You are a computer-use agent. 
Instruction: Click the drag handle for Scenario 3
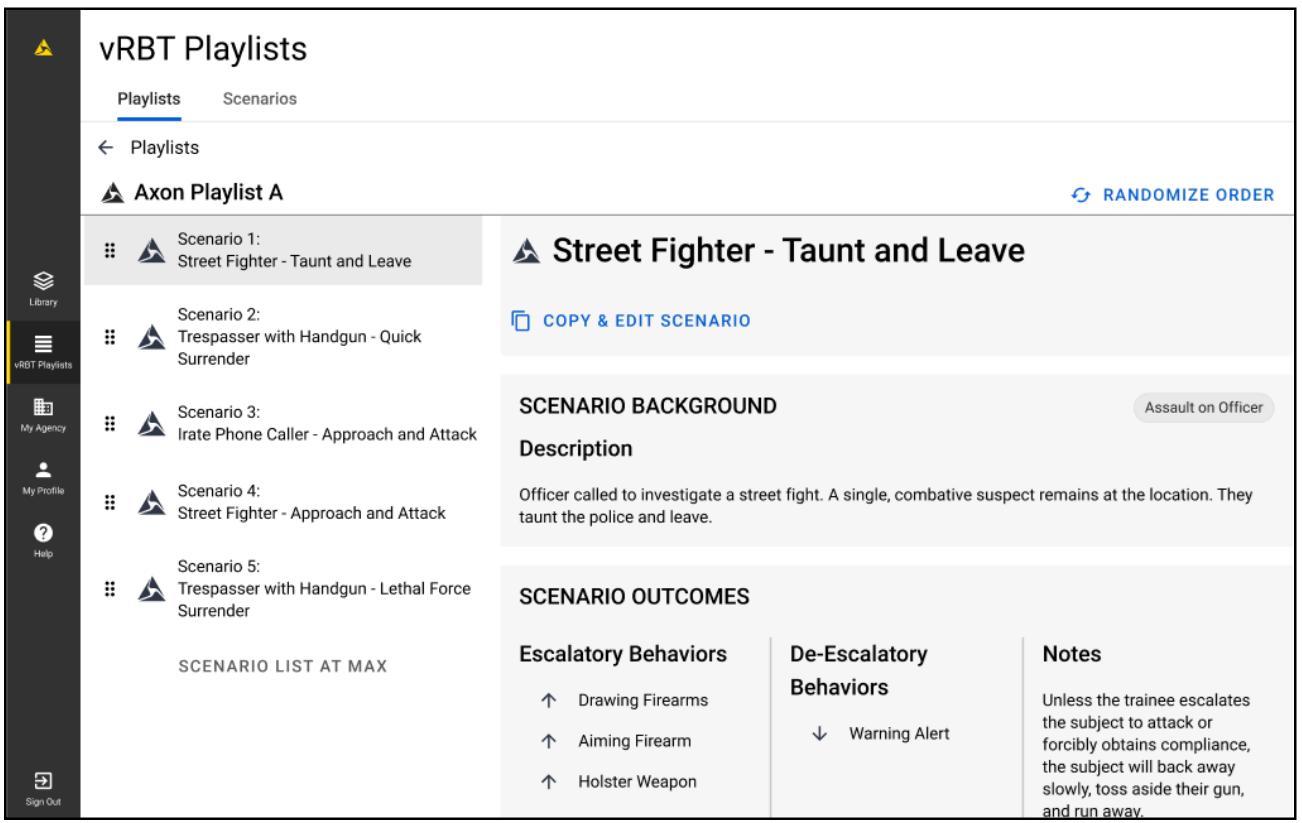[110, 424]
